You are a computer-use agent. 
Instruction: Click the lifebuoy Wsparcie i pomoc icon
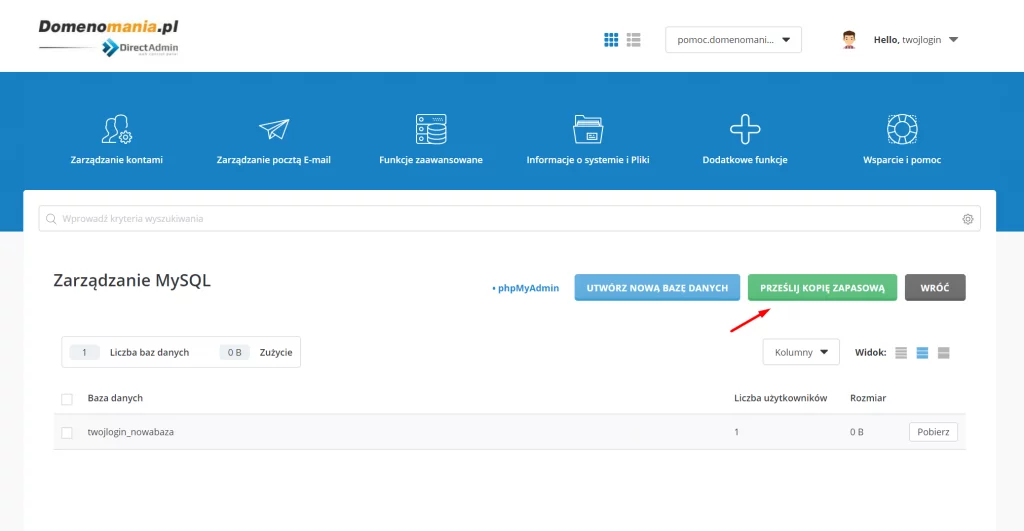902,129
